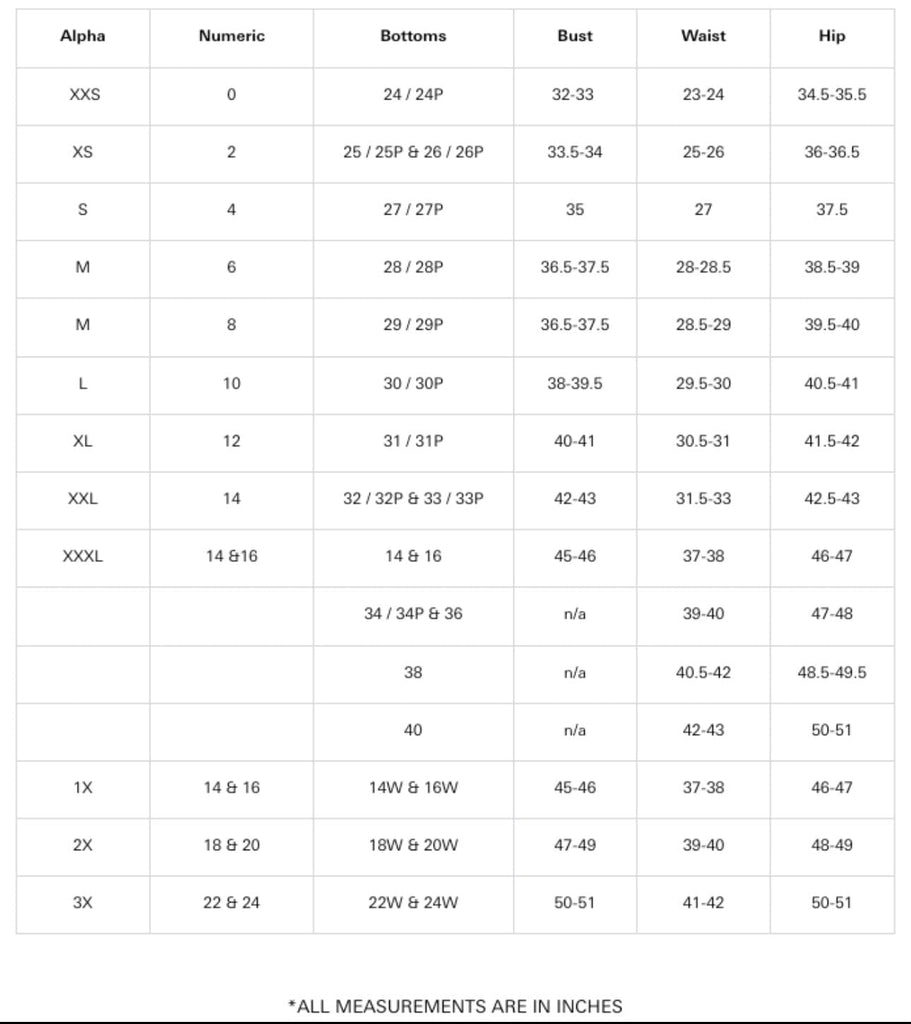This screenshot has width=911, height=1024.
Task: Select the 32 / 32P & 33 / 33P cell
Action: click(x=413, y=498)
